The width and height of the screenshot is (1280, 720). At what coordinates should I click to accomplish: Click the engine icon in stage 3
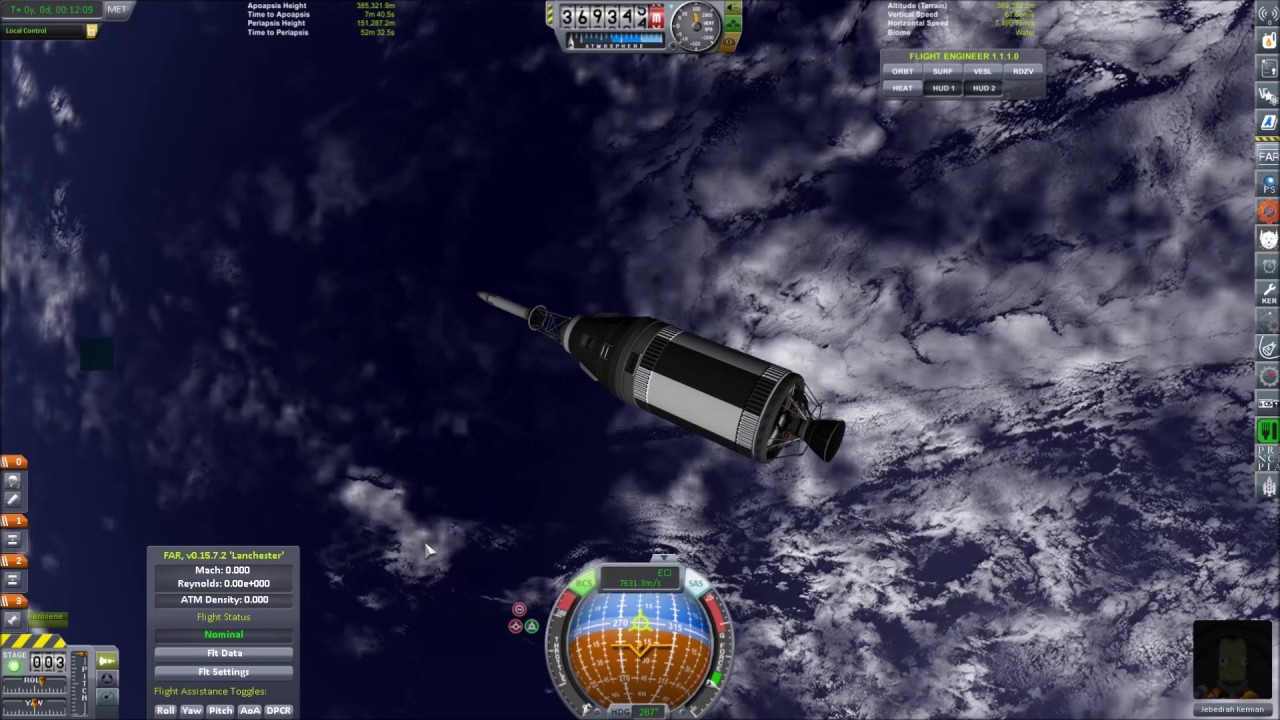point(13,620)
